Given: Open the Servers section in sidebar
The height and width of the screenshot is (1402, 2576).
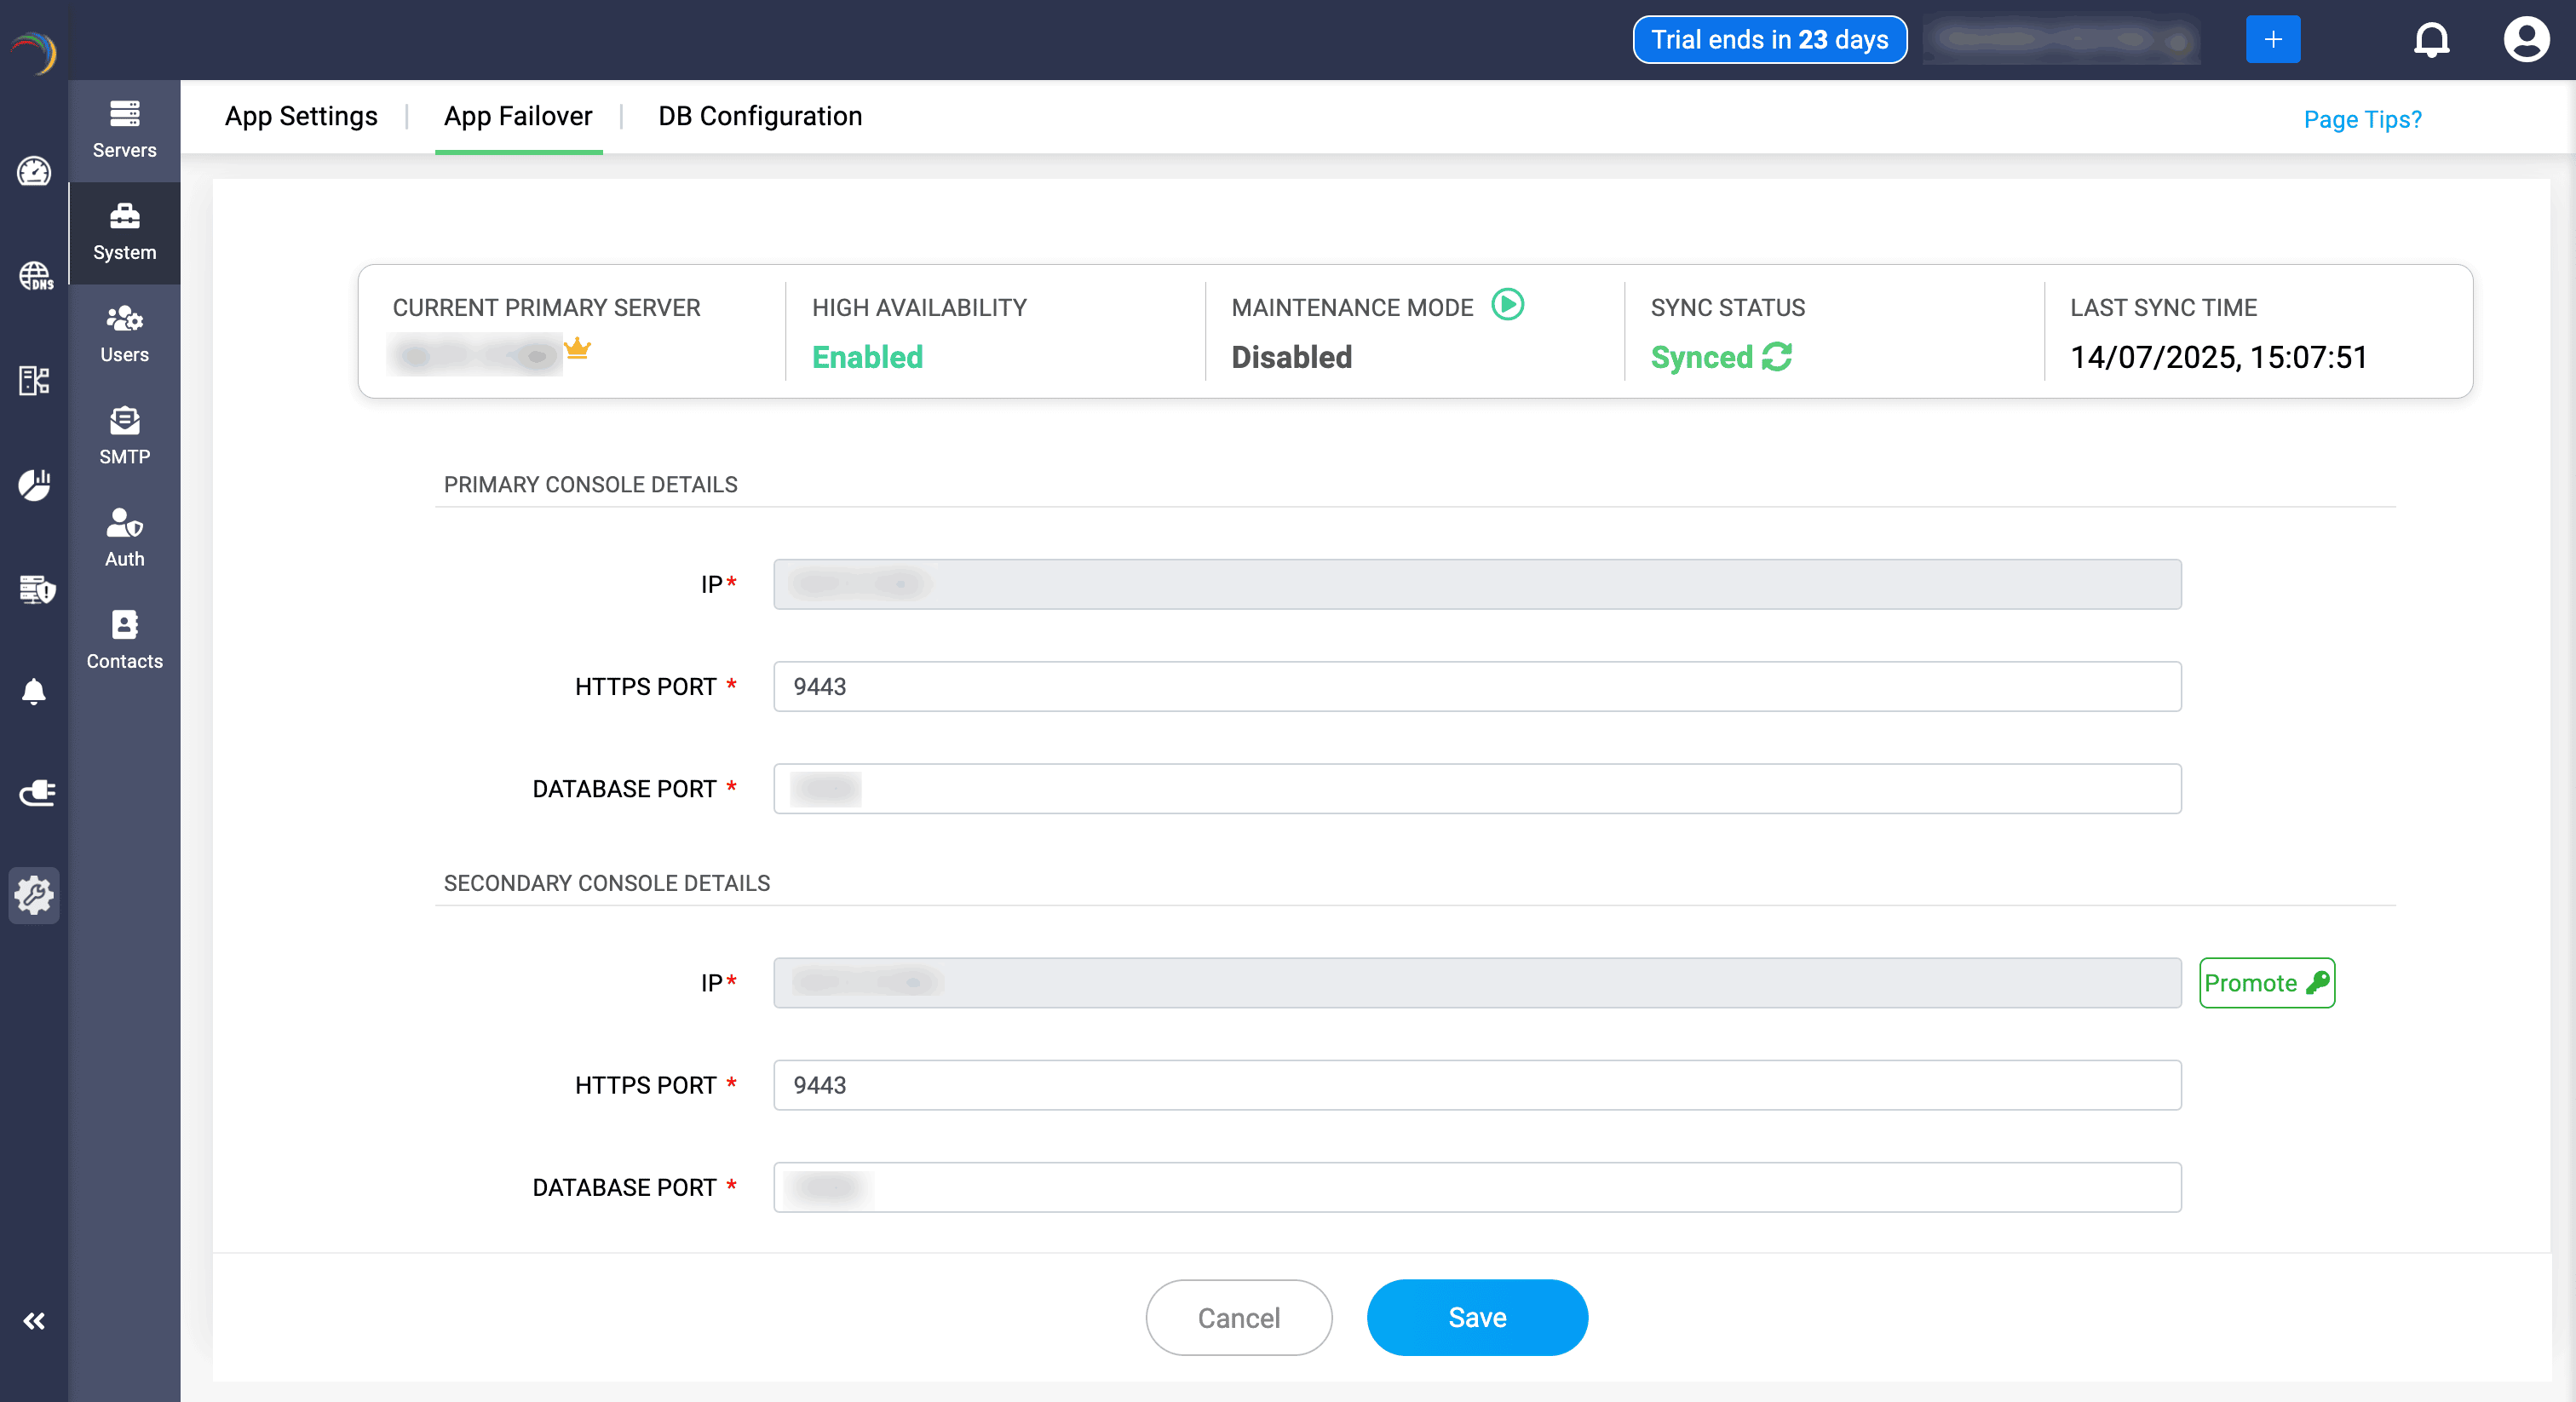Looking at the screenshot, I should [124, 130].
